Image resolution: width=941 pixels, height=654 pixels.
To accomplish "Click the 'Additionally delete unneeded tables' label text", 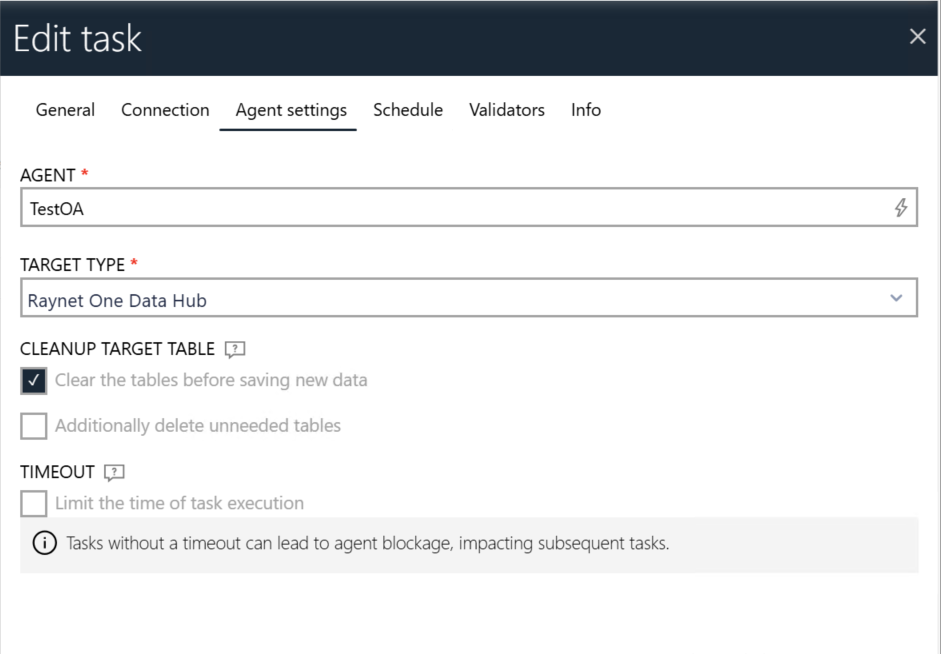I will [x=198, y=426].
